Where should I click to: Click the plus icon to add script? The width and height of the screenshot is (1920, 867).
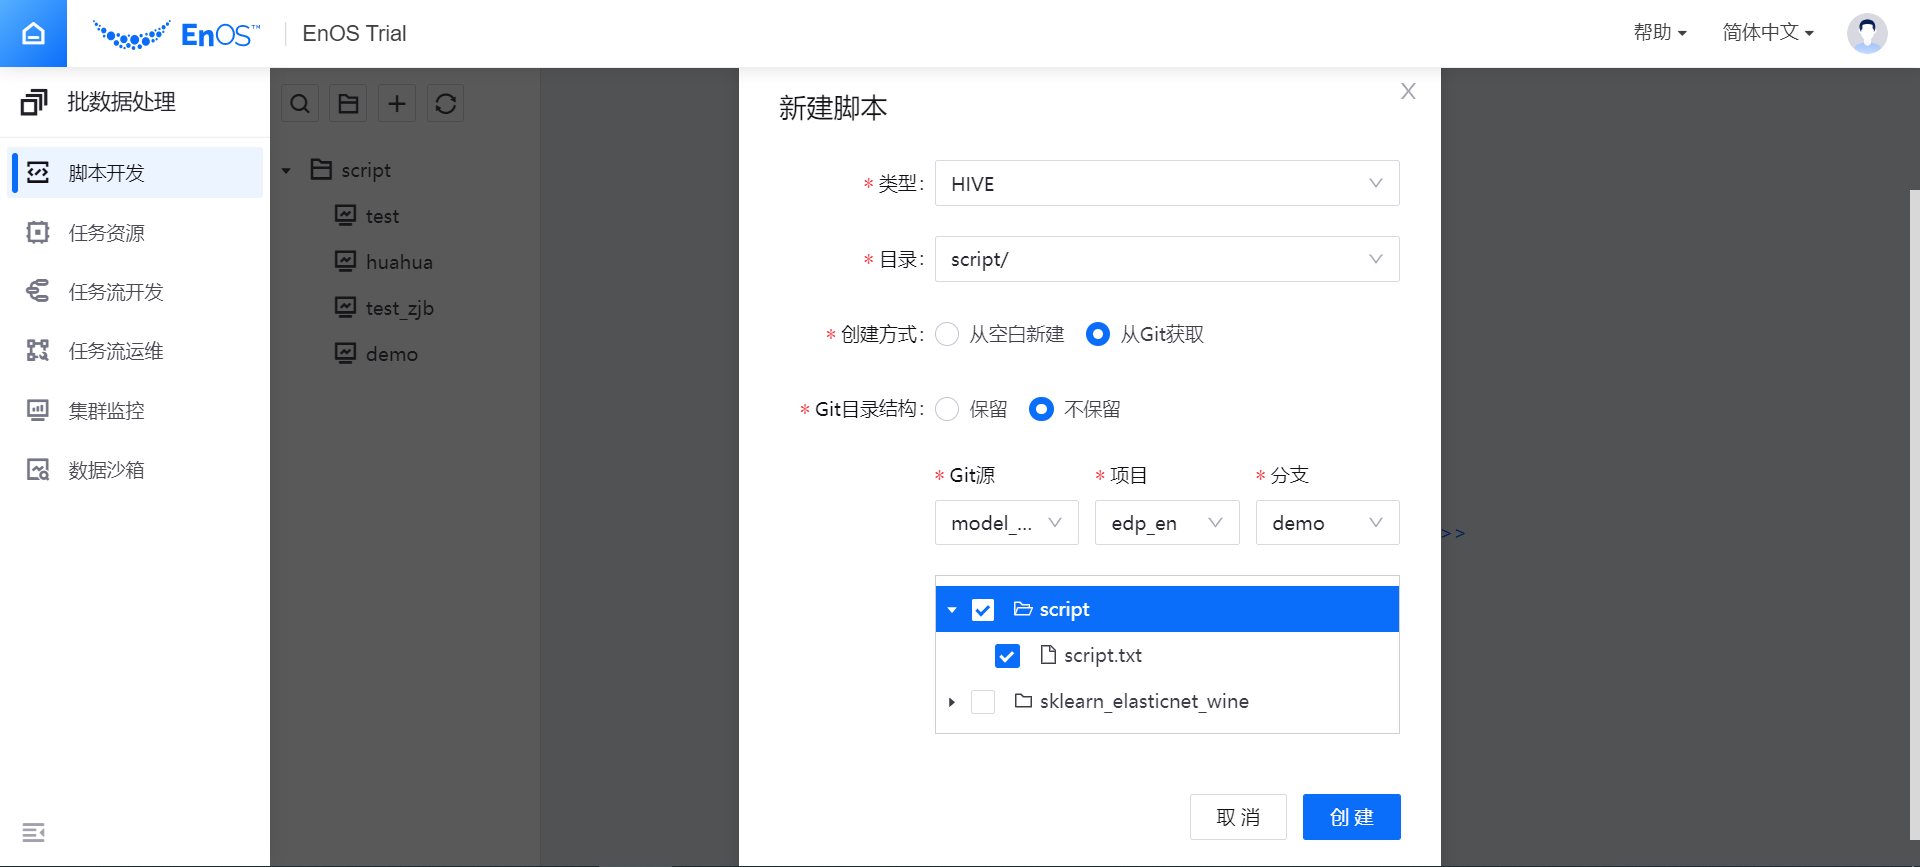[x=397, y=103]
